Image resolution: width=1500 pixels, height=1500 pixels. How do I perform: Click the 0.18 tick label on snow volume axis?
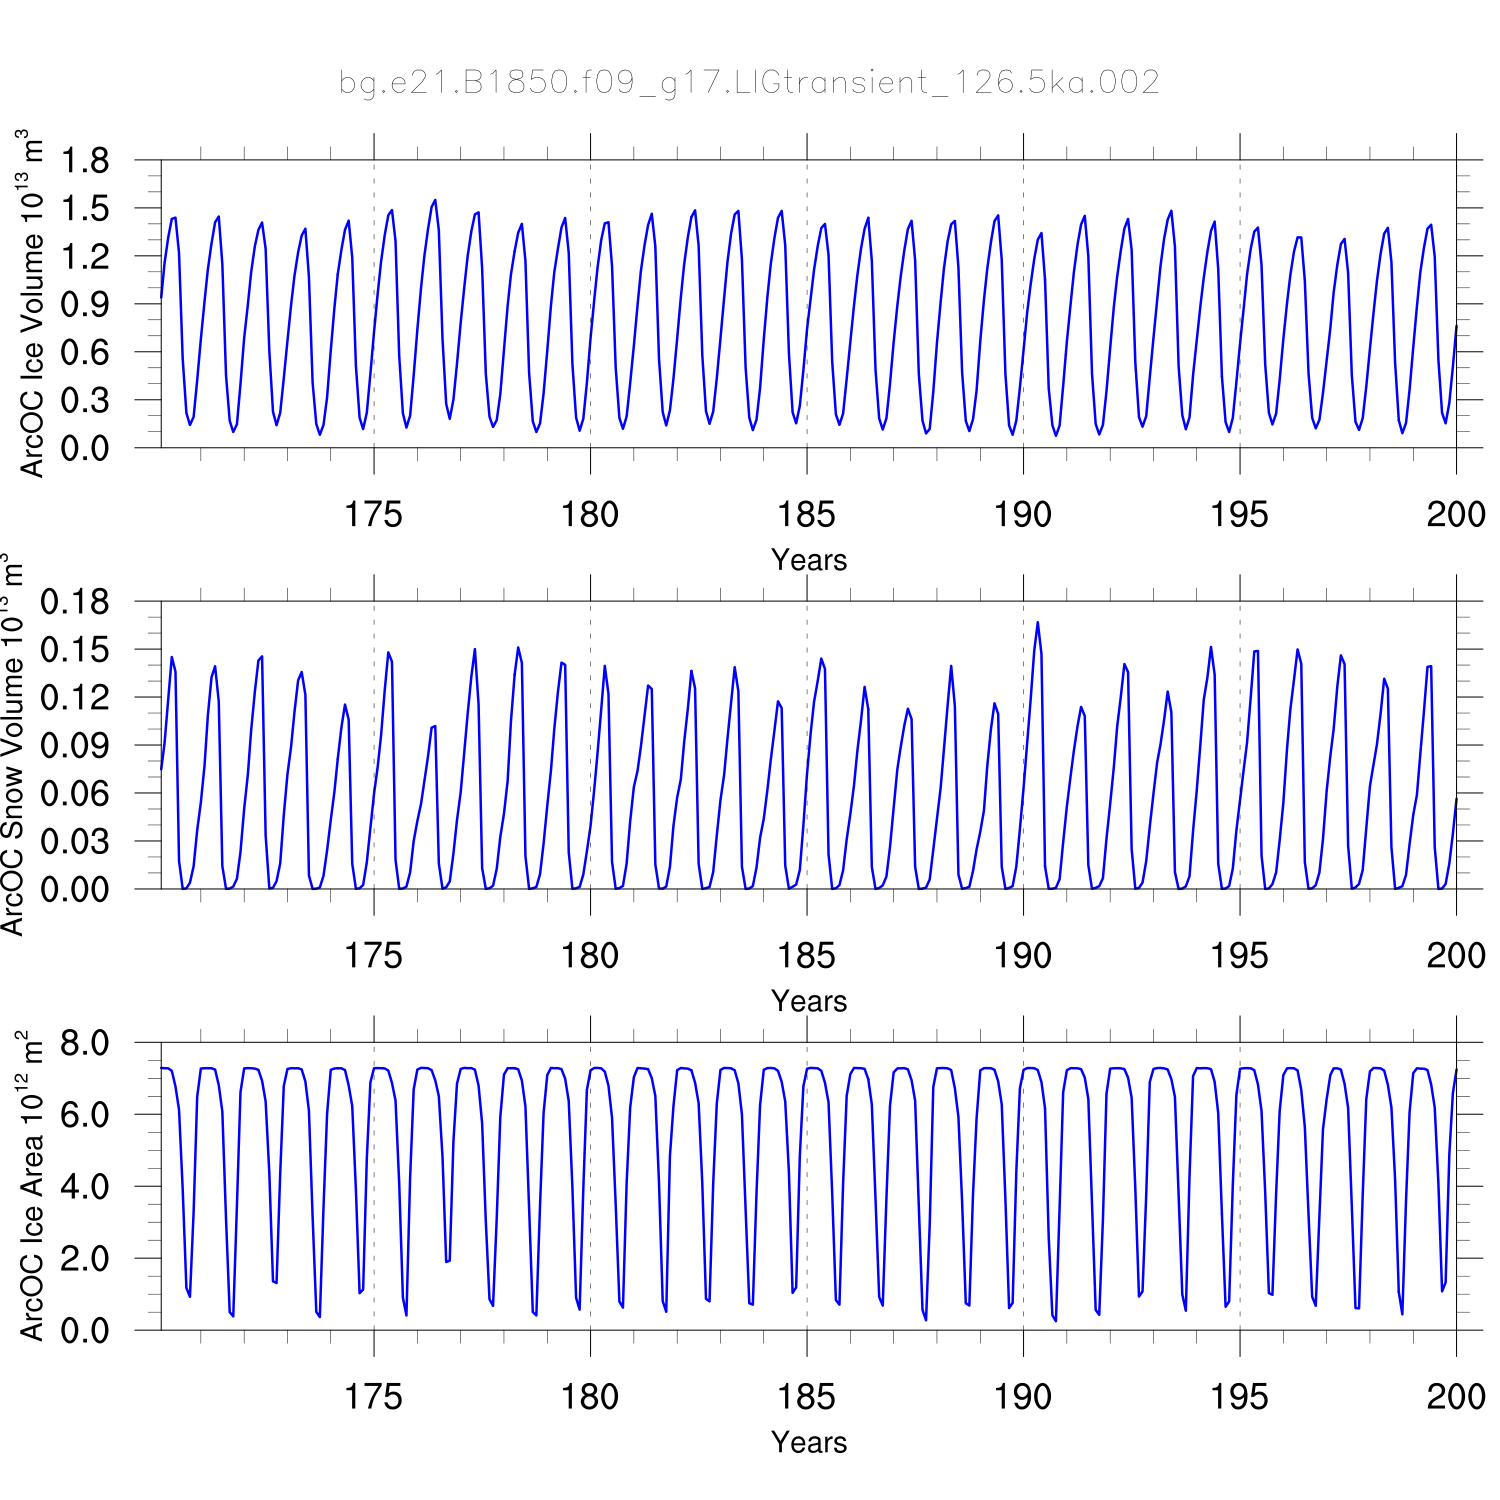tap(75, 602)
